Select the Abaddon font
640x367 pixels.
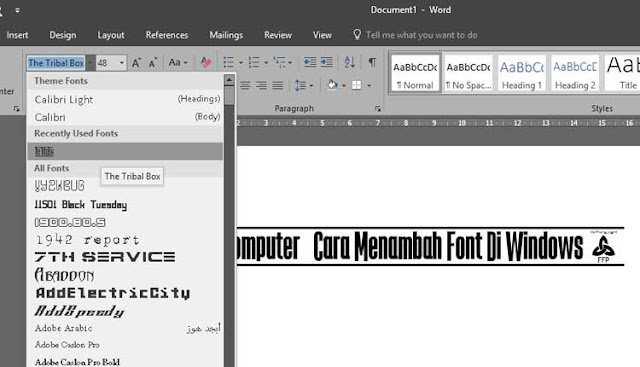click(125, 275)
